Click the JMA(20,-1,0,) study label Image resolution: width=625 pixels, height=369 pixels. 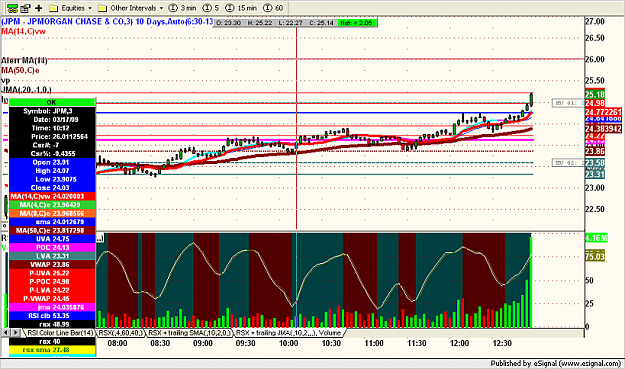(26, 90)
